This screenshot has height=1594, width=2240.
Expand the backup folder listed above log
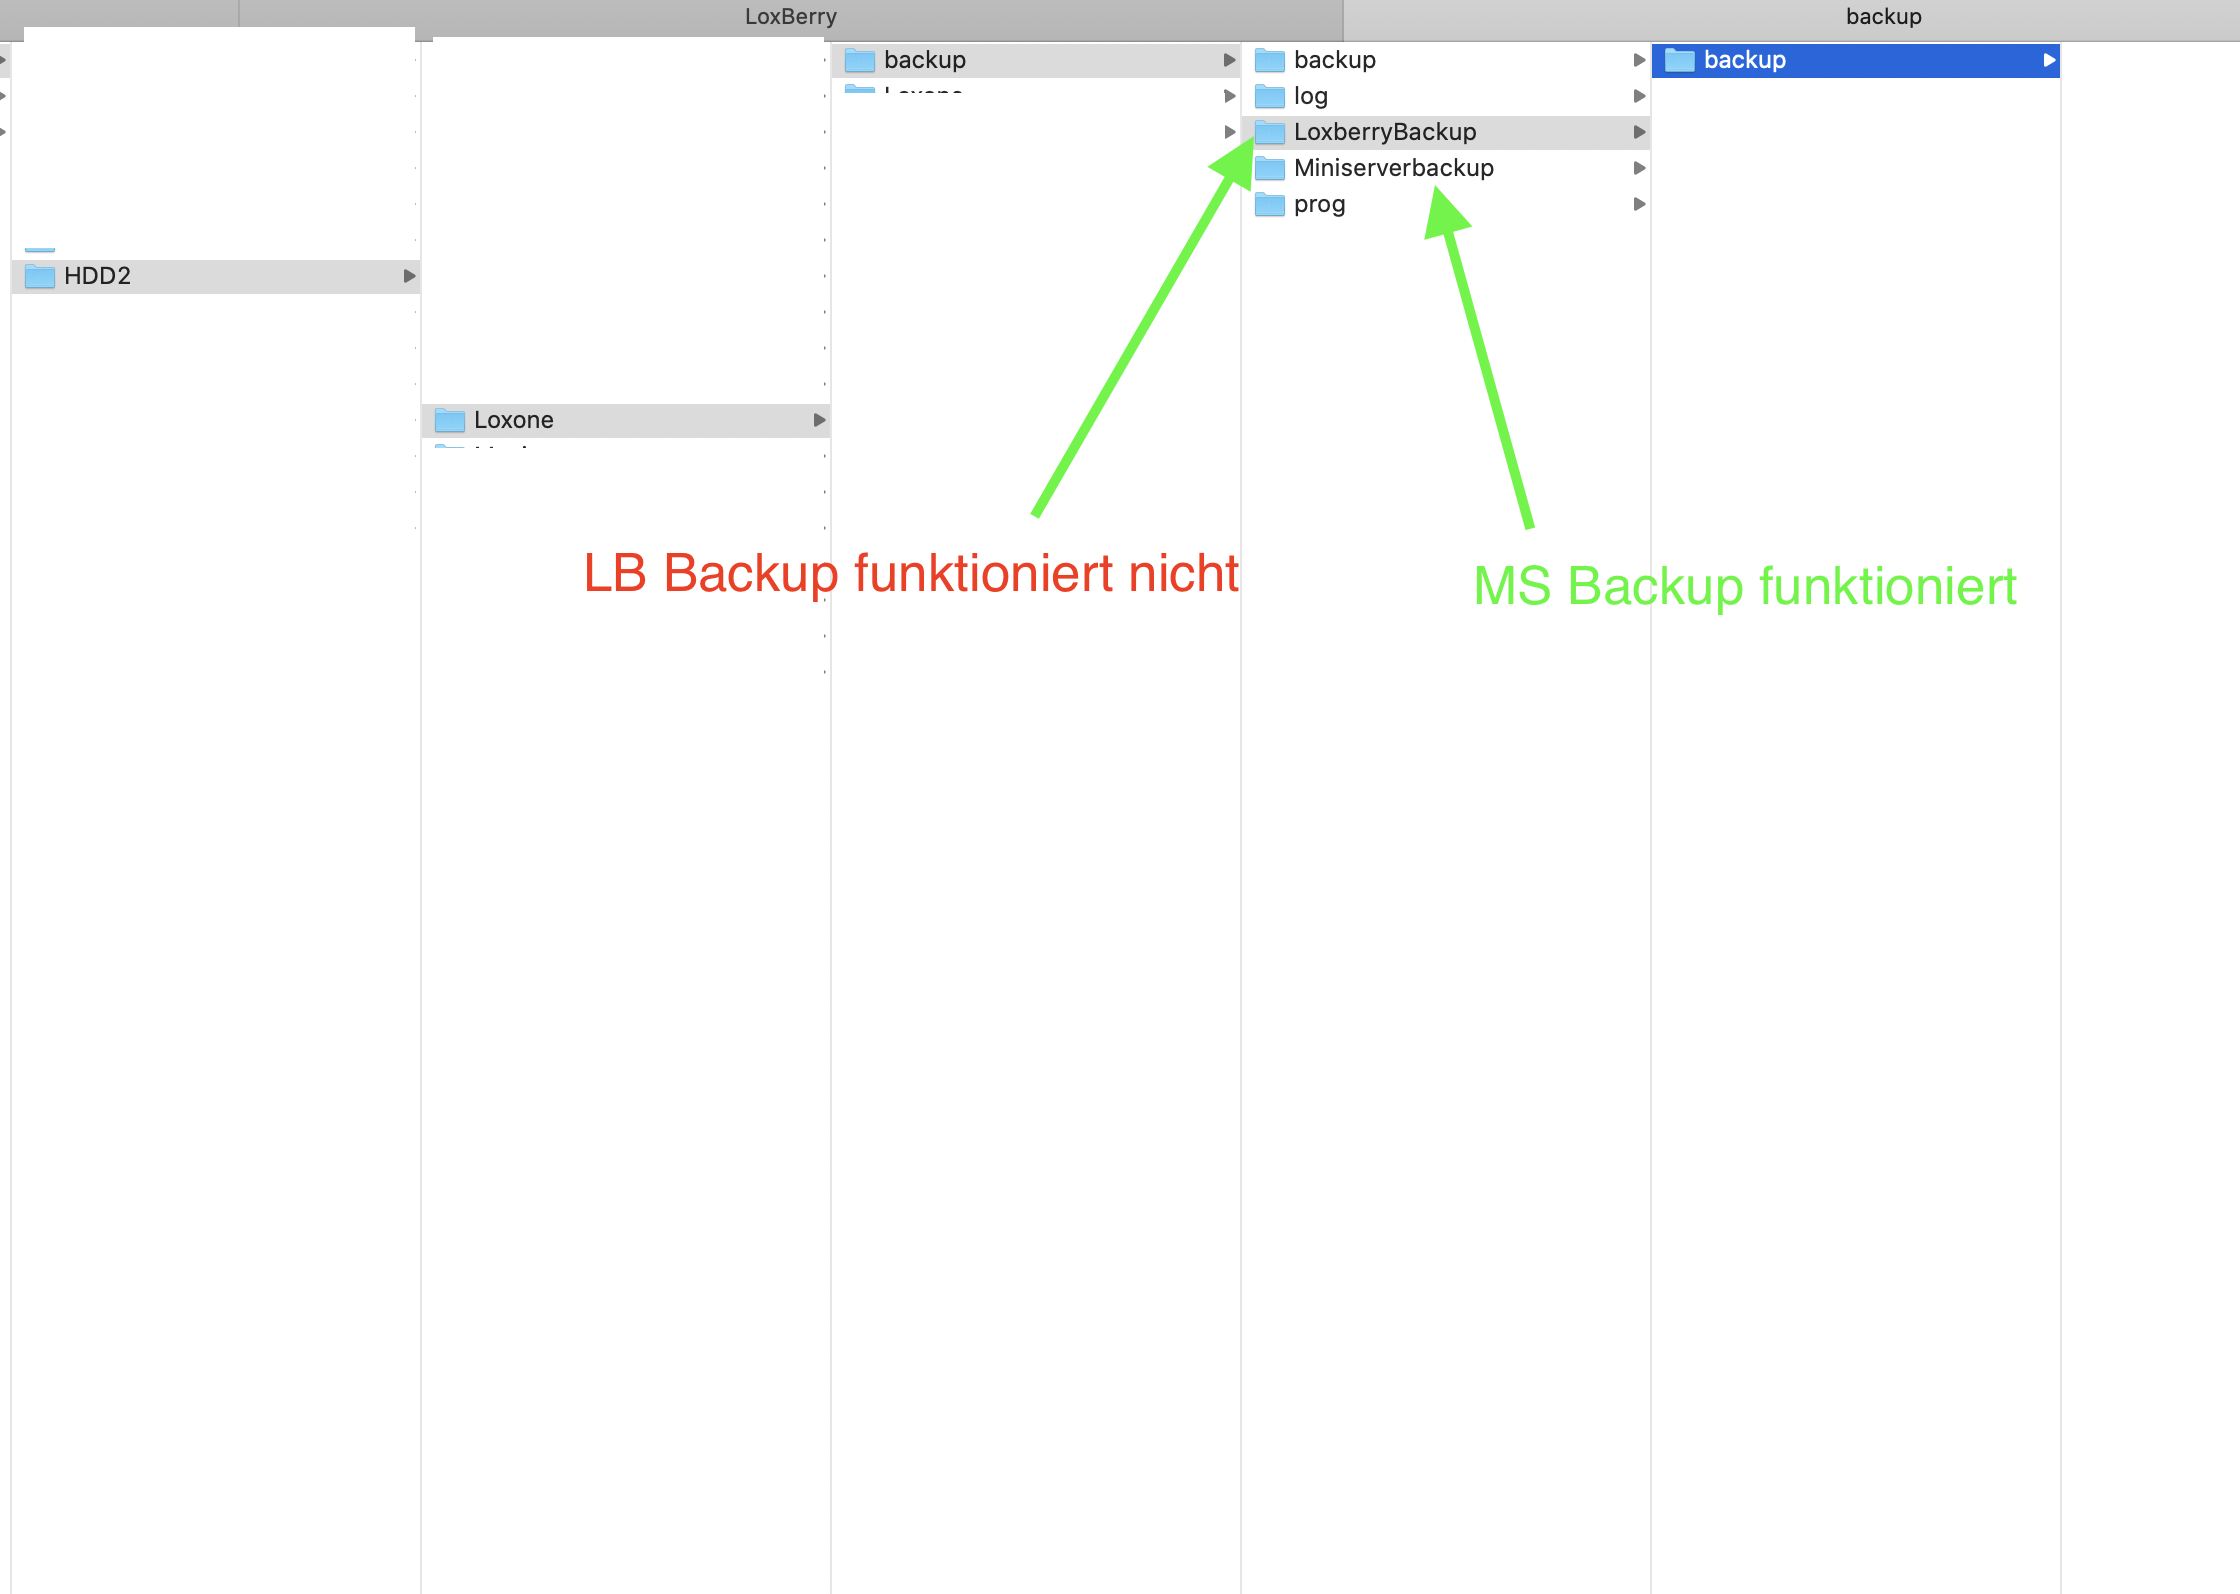click(x=1639, y=60)
